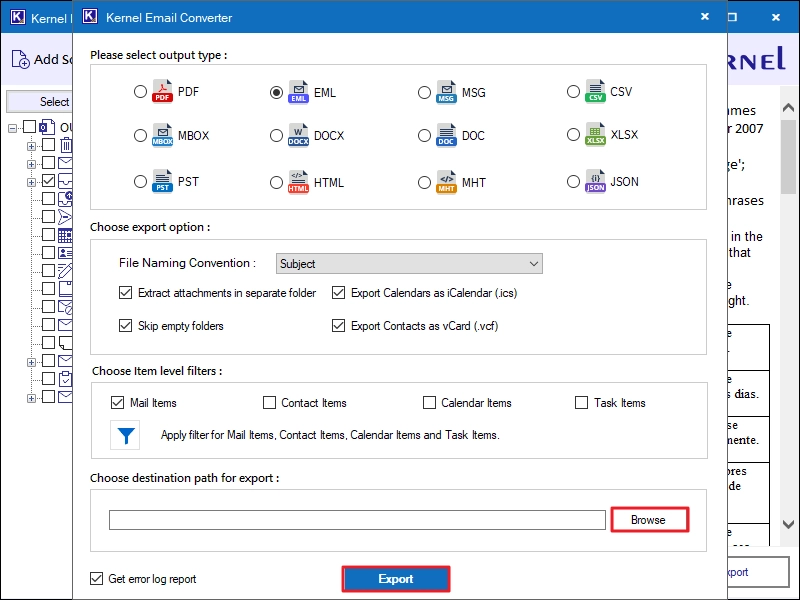Screen dimensions: 800x600
Task: Check the calendar folder checkbox in tree
Action: pos(48,235)
